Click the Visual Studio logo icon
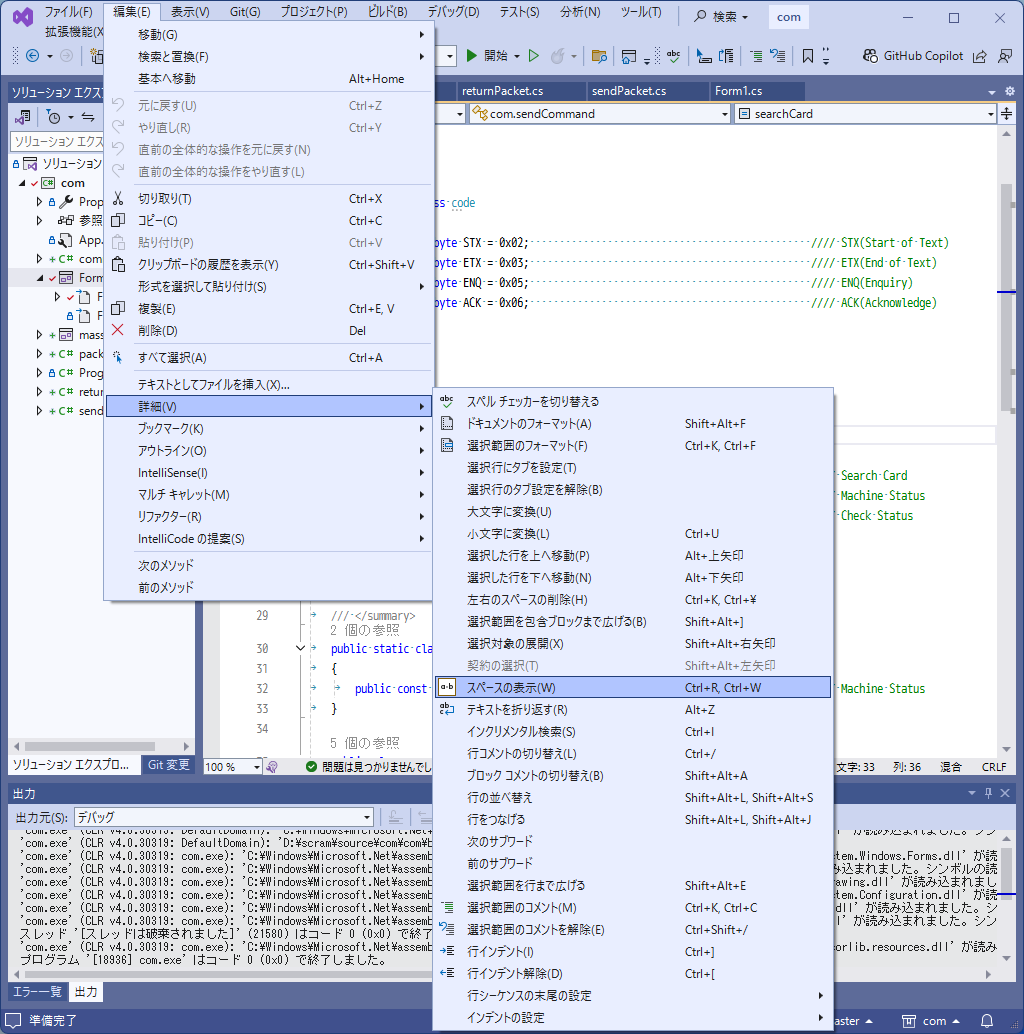This screenshot has height=1034, width=1024. 23,16
